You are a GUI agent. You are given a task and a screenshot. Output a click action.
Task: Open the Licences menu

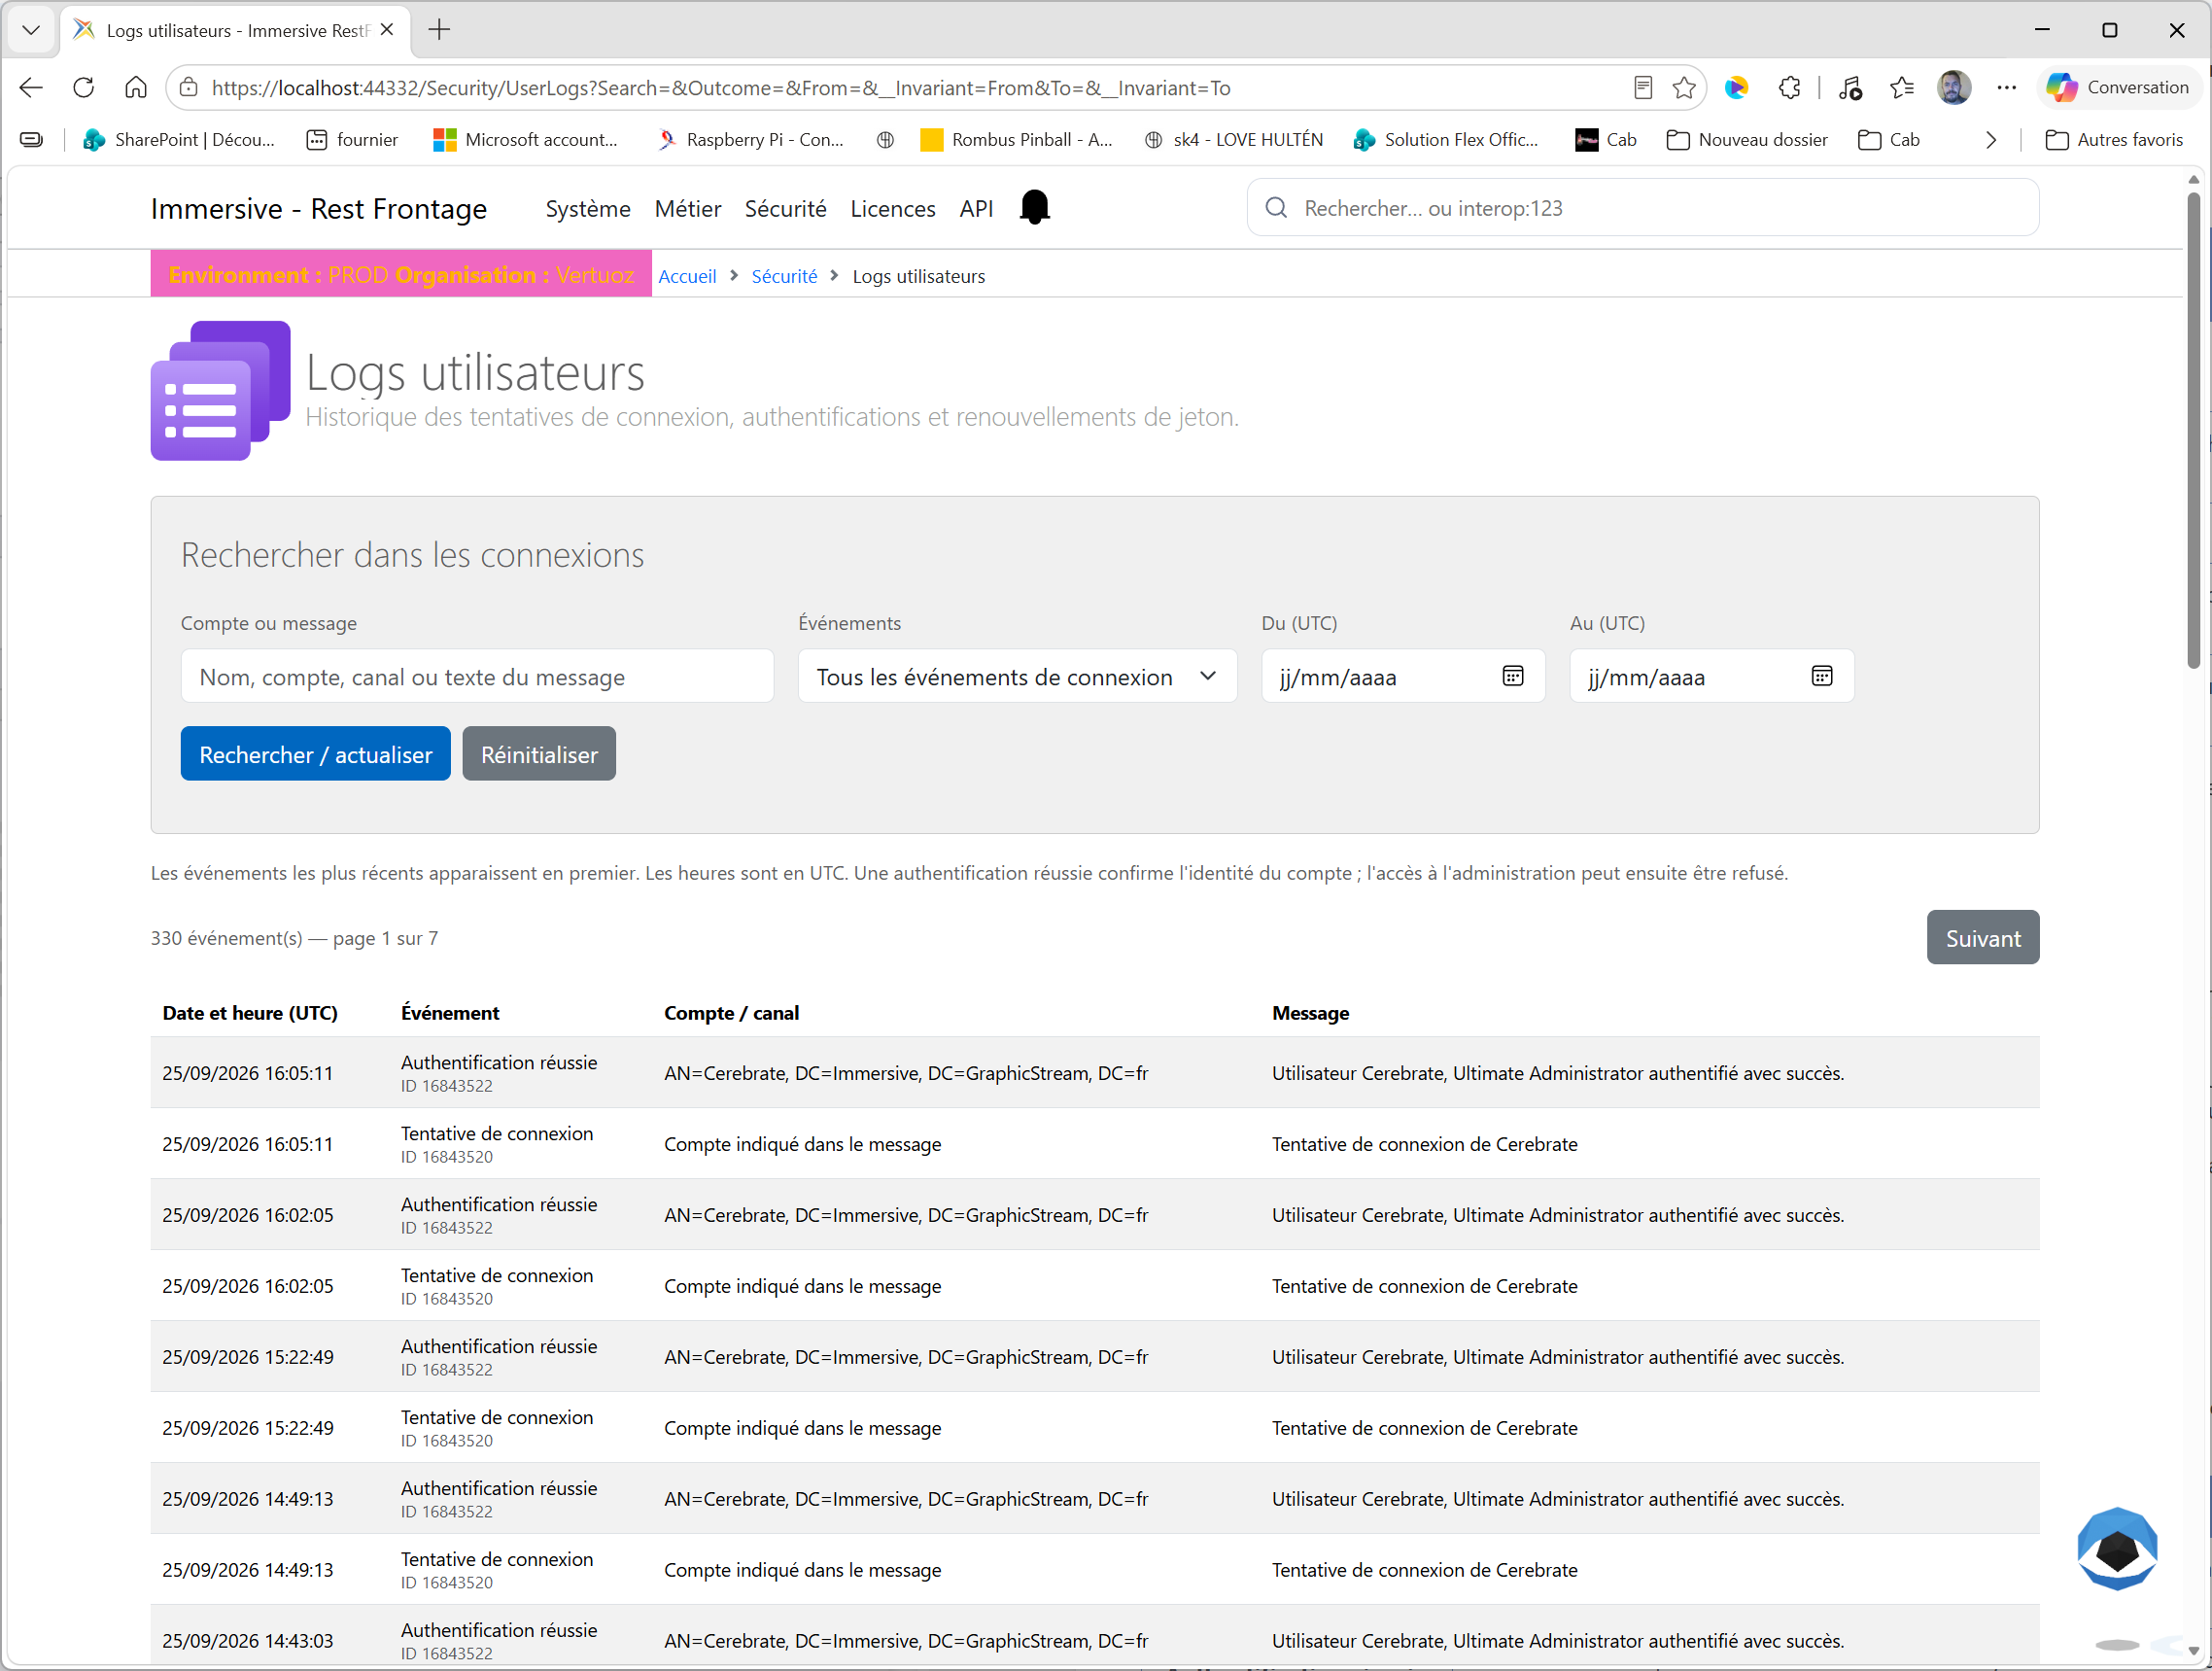point(893,208)
